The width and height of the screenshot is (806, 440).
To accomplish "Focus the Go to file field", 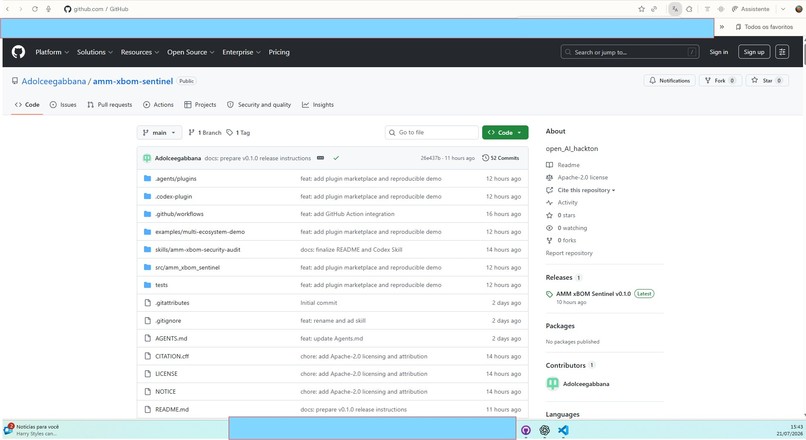I will pyautogui.click(x=432, y=133).
